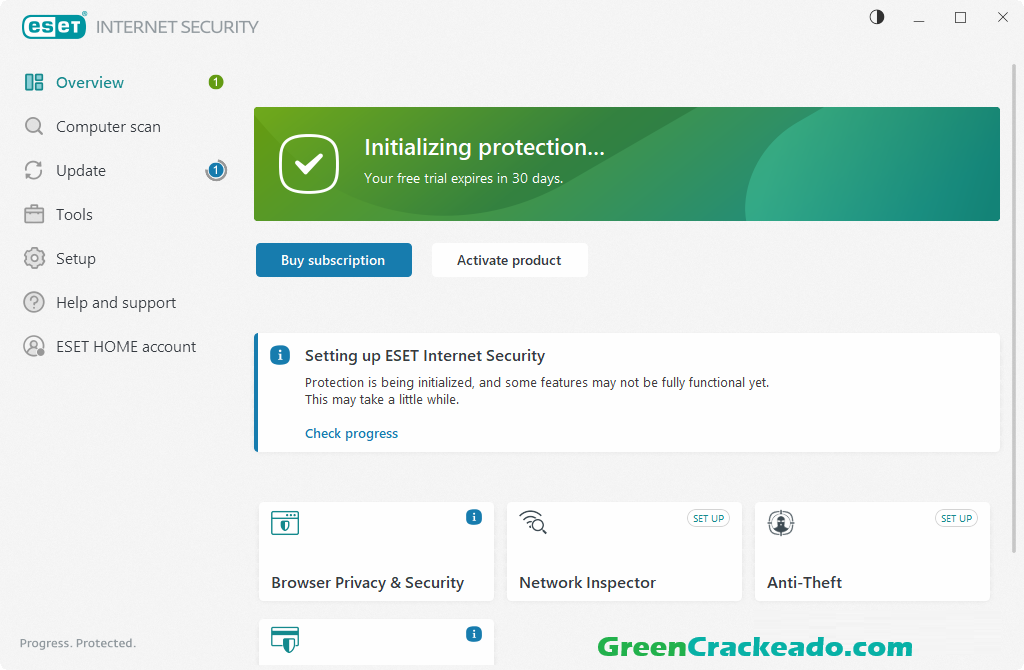Click the Setup gear icon
1024x670 pixels.
click(33, 258)
